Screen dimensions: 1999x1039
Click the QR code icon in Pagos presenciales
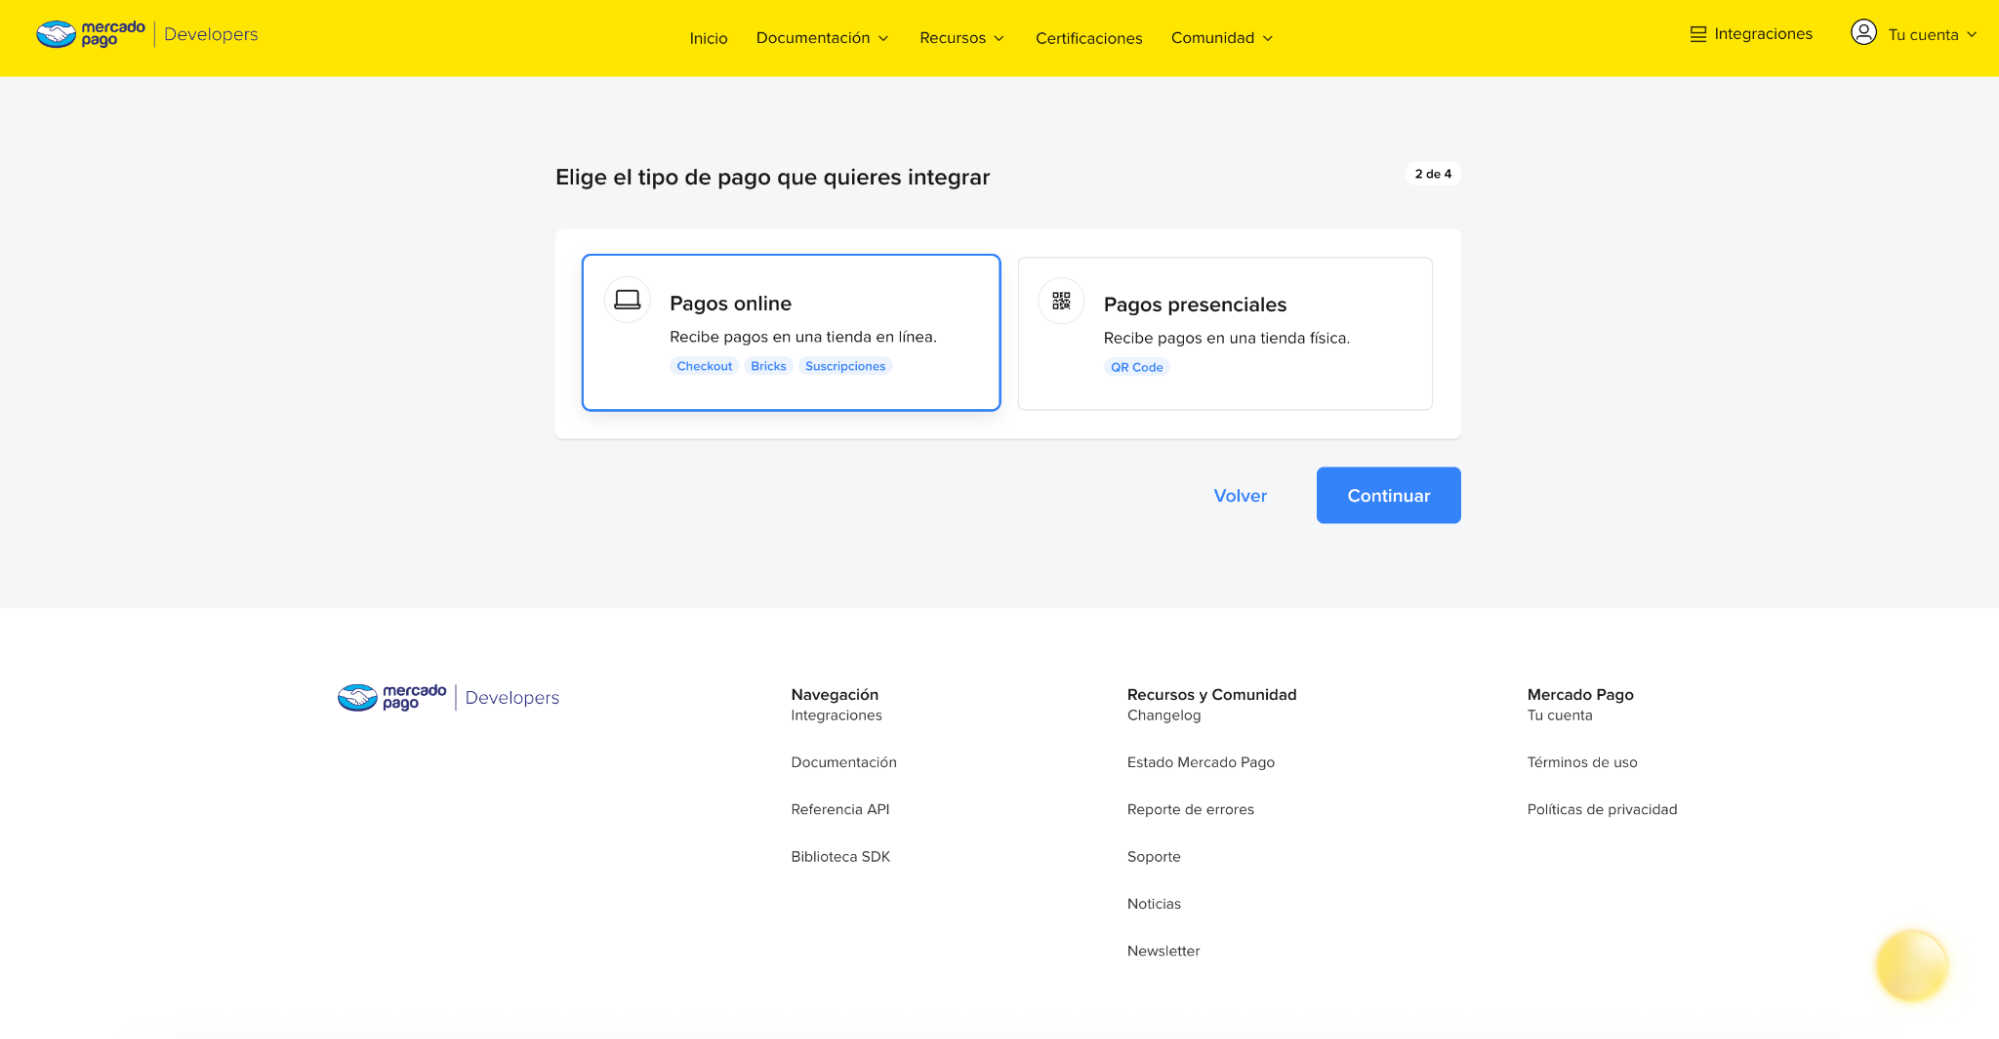click(1061, 301)
